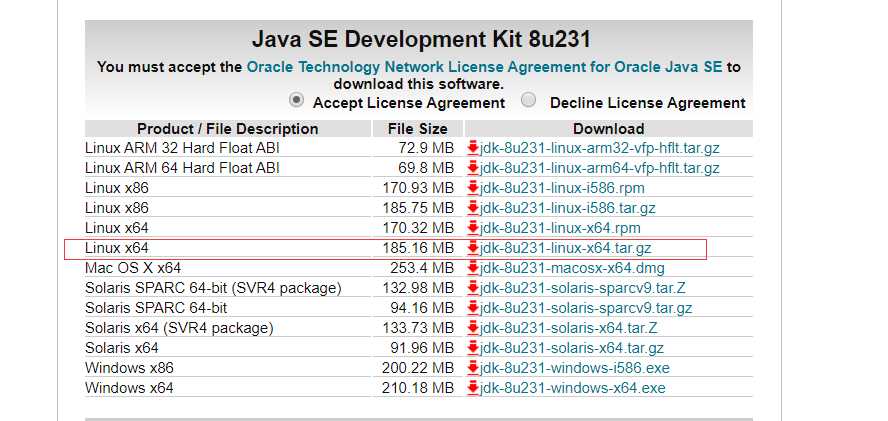Viewport: 888px width, 421px height.
Task: Download jdk-8u231-solaris-sparcv9.tar.gz file
Action: point(586,308)
